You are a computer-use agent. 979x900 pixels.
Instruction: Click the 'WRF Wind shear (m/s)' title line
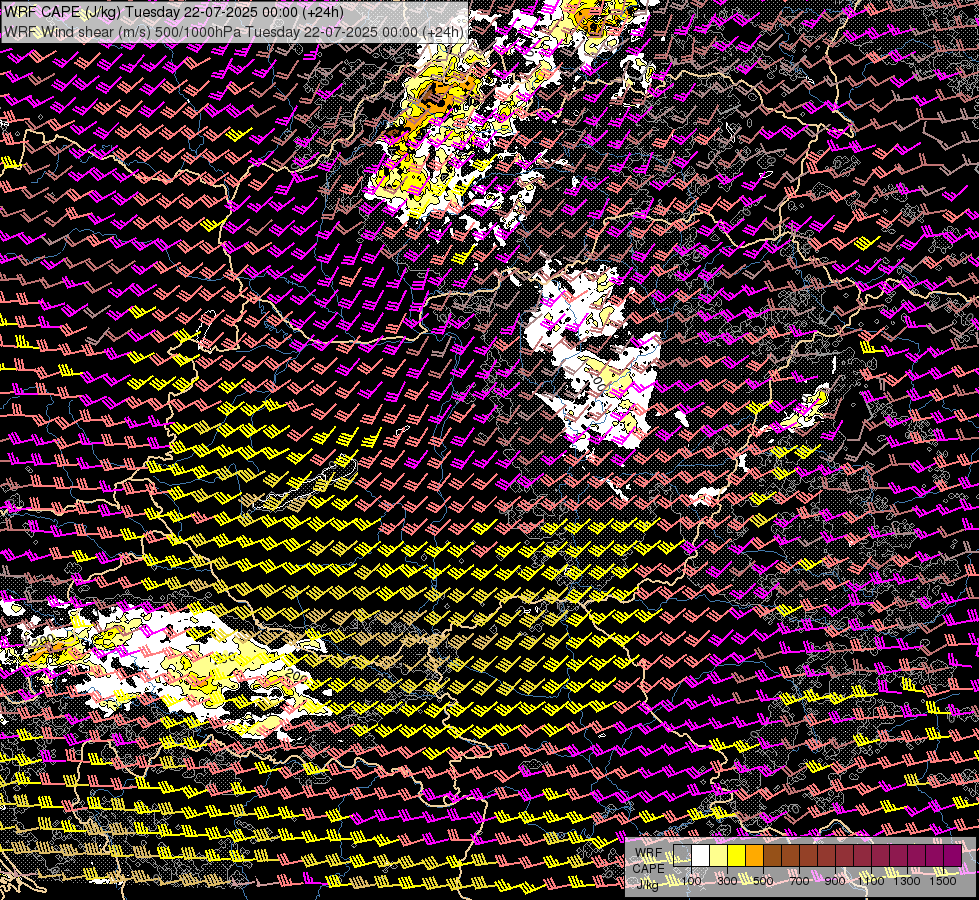(x=234, y=31)
